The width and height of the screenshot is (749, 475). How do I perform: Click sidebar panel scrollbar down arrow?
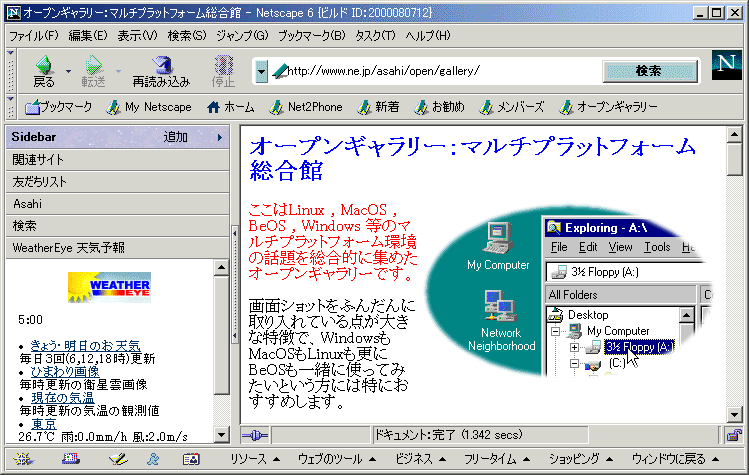coord(221,435)
